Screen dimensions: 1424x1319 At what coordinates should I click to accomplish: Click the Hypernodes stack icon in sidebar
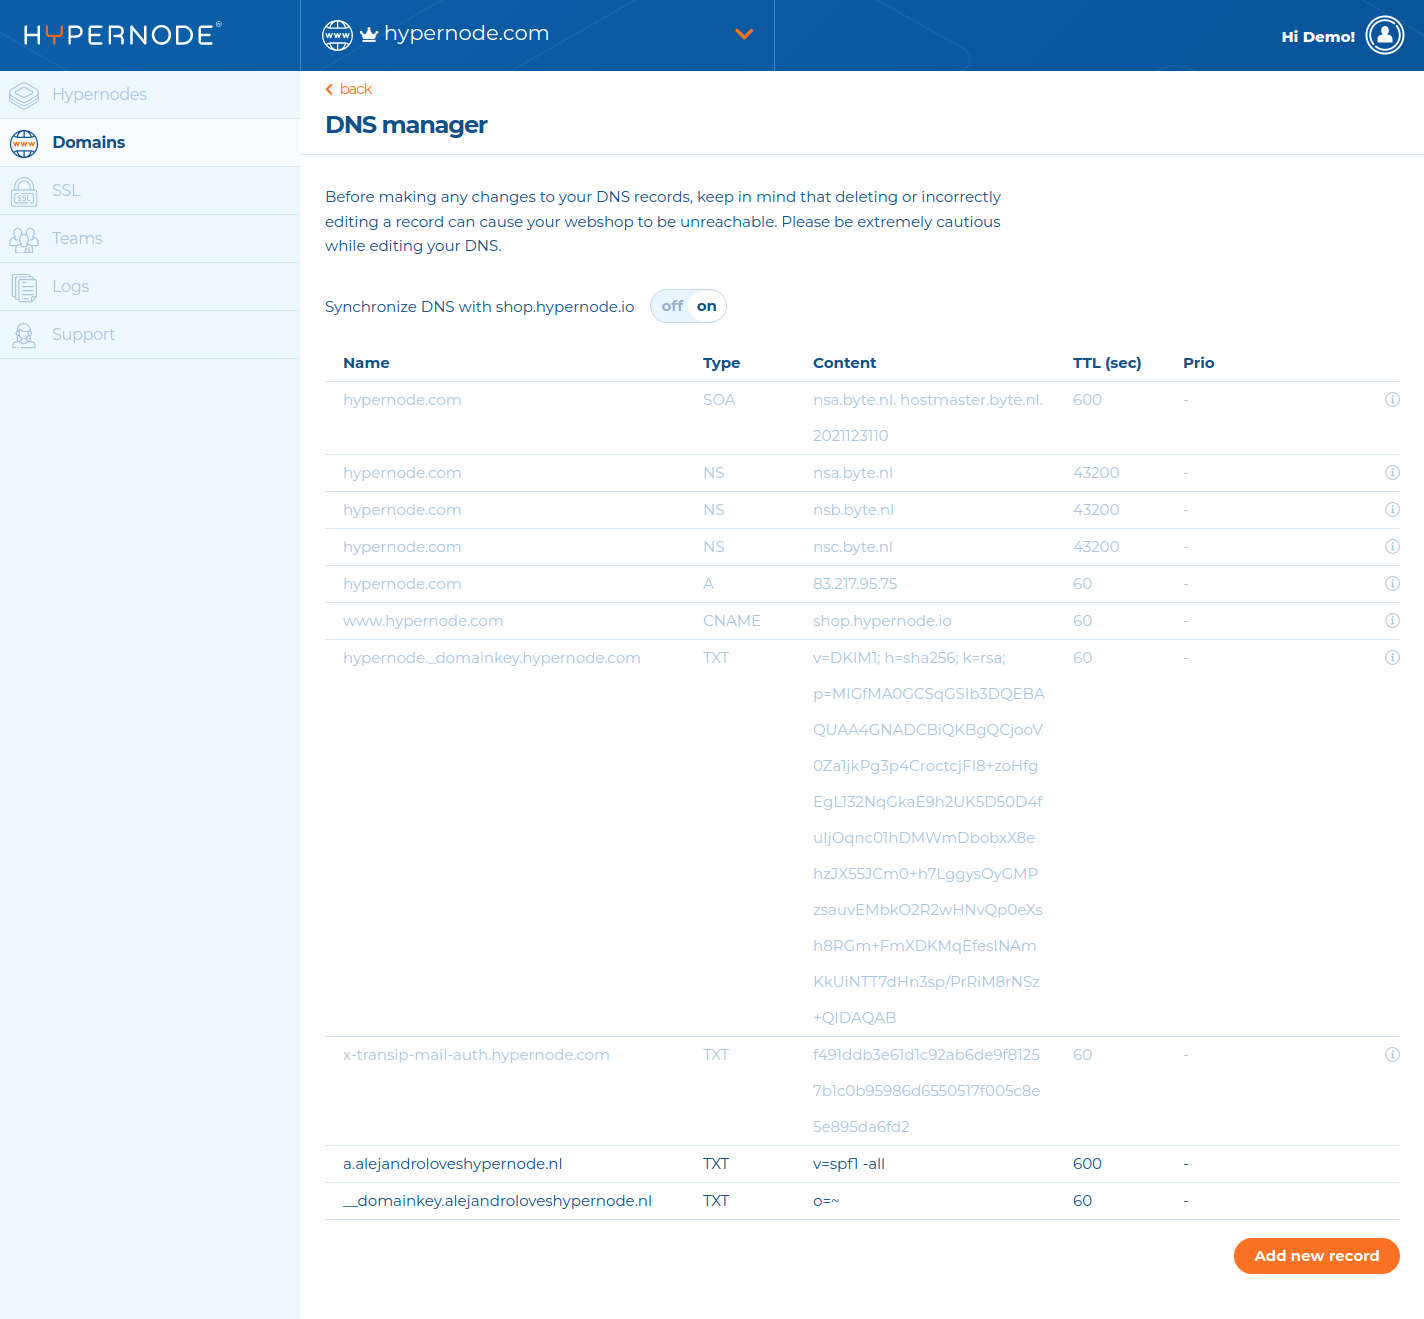[x=24, y=95]
